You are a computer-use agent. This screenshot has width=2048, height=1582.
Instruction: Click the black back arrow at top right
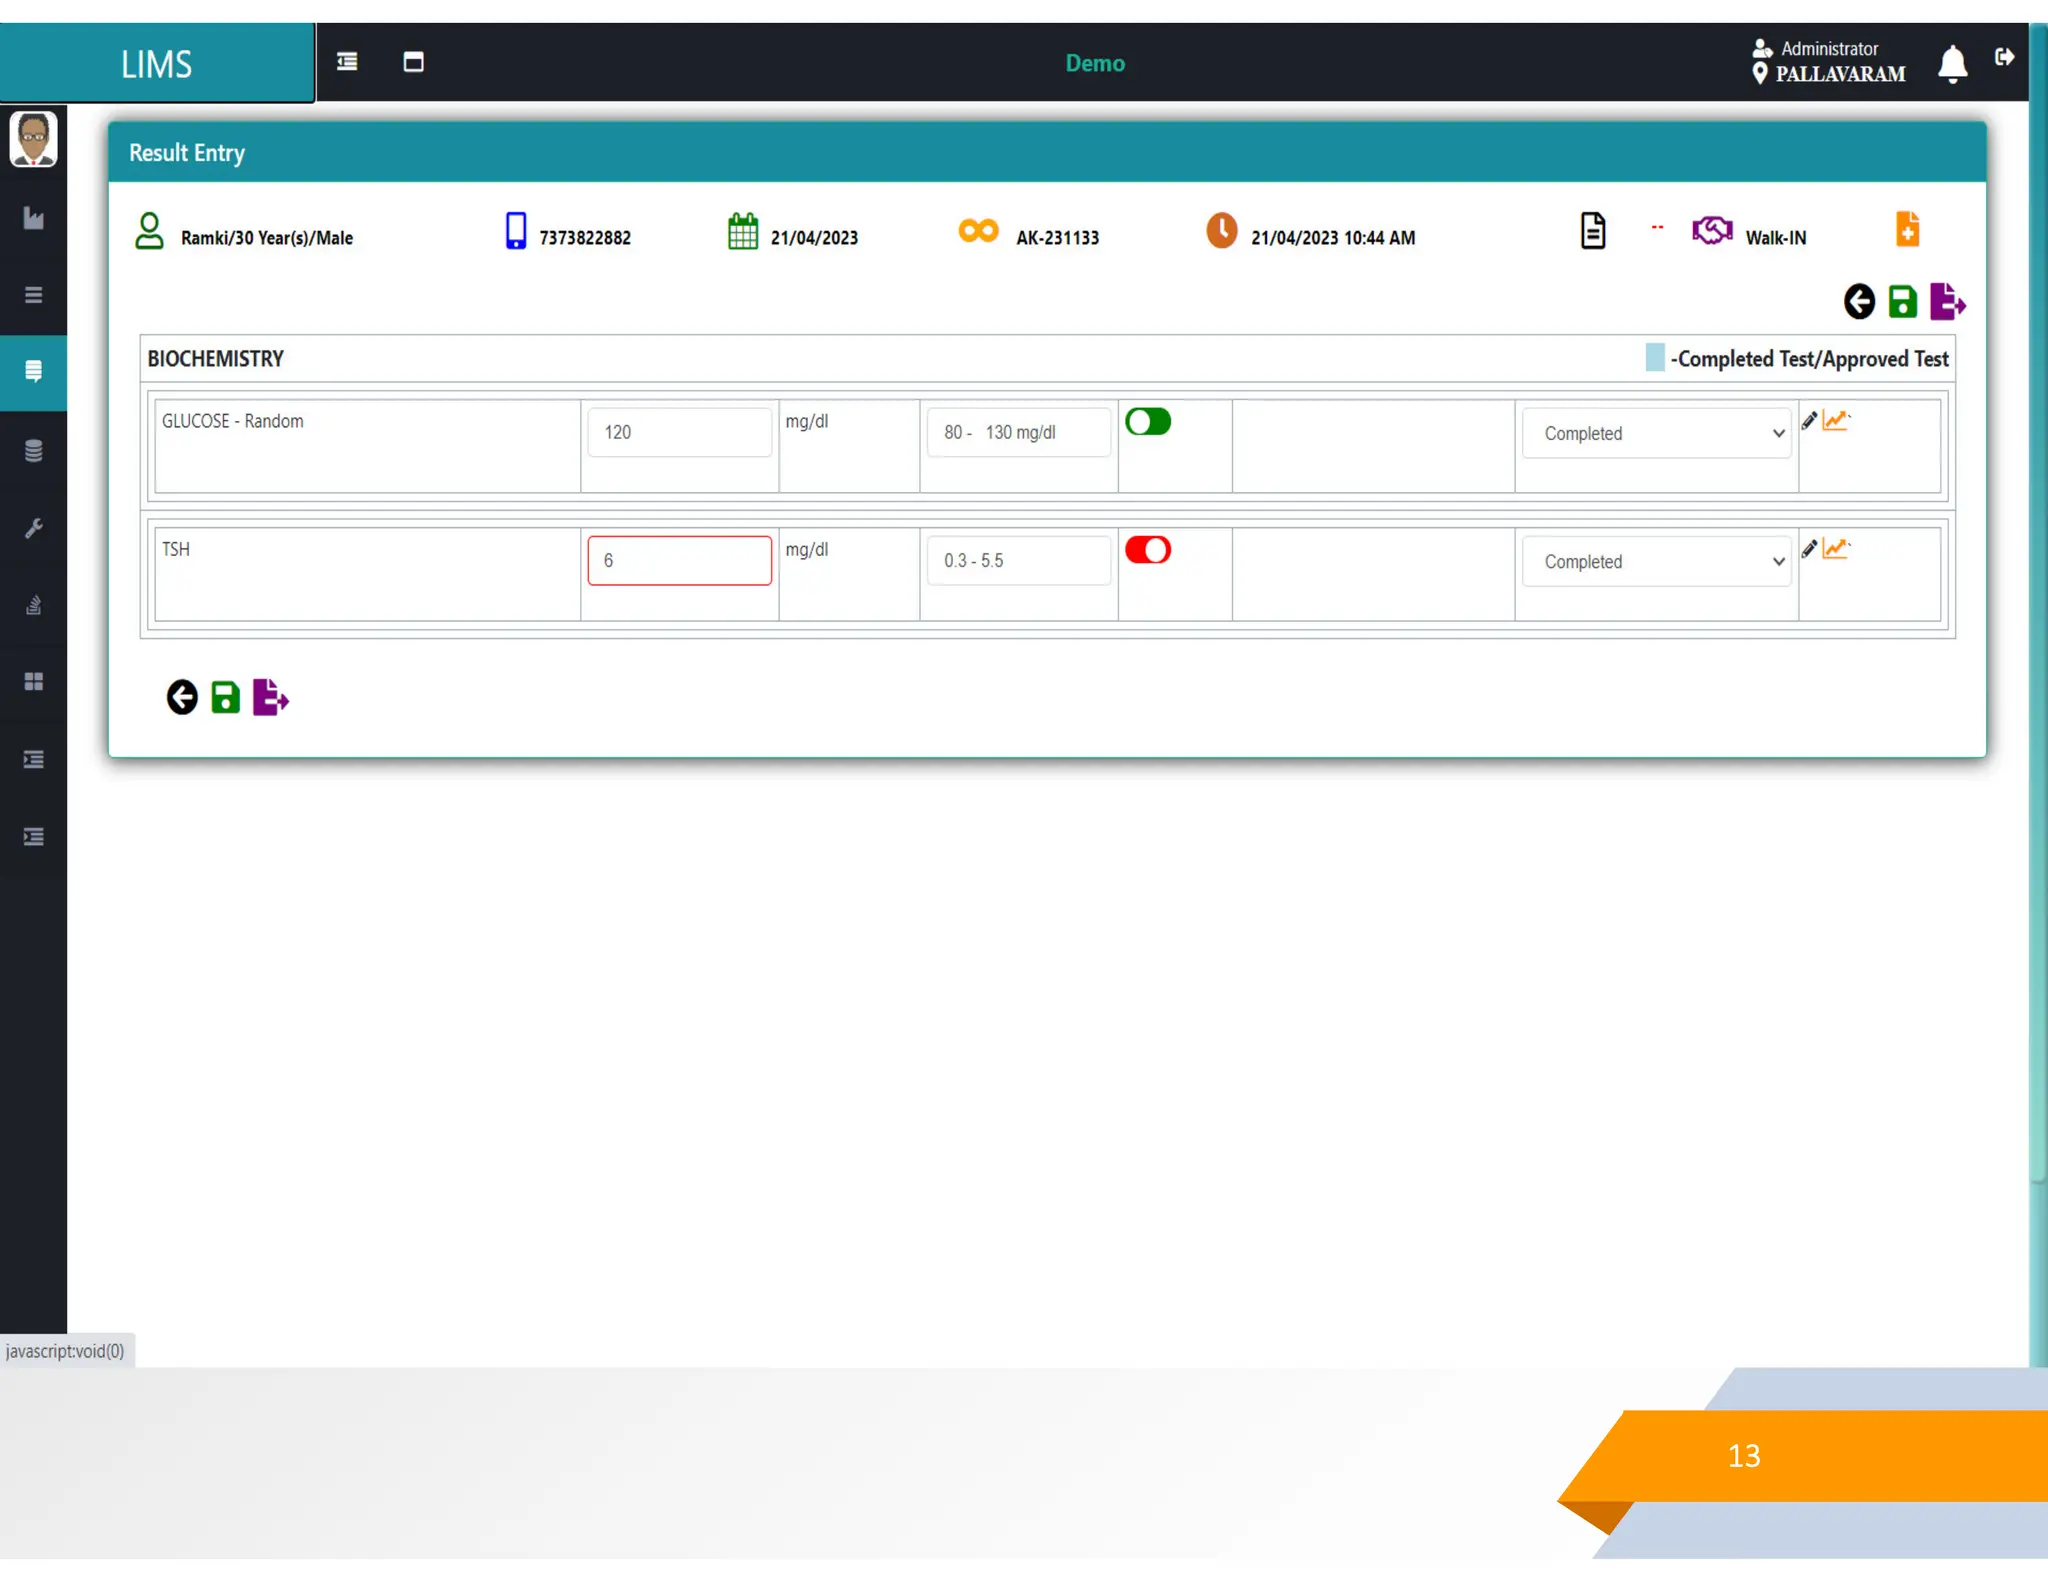tap(1859, 302)
